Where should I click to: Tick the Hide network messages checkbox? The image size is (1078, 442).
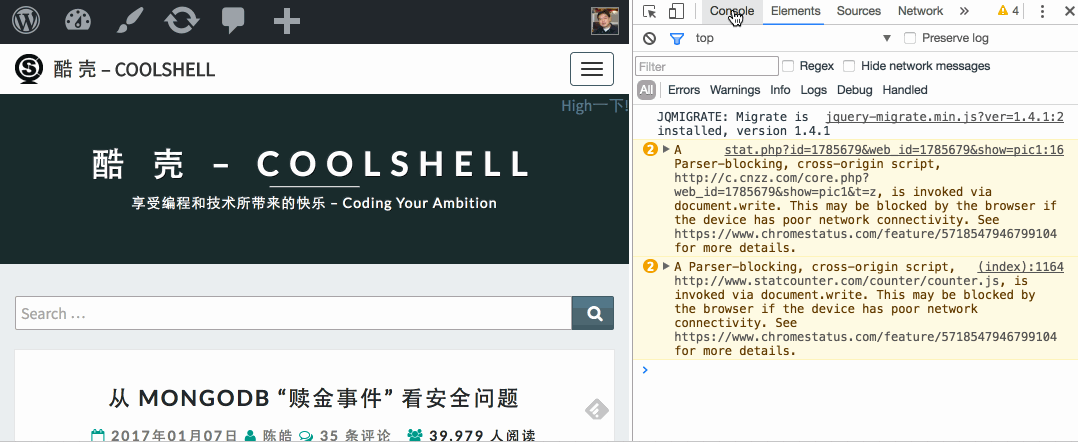849,66
